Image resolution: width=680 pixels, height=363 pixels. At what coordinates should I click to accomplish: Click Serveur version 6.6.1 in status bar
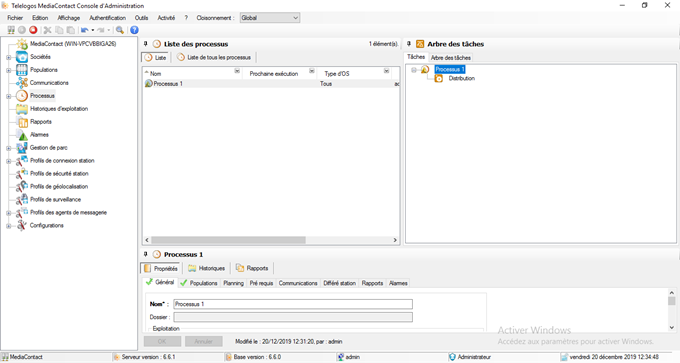(148, 357)
